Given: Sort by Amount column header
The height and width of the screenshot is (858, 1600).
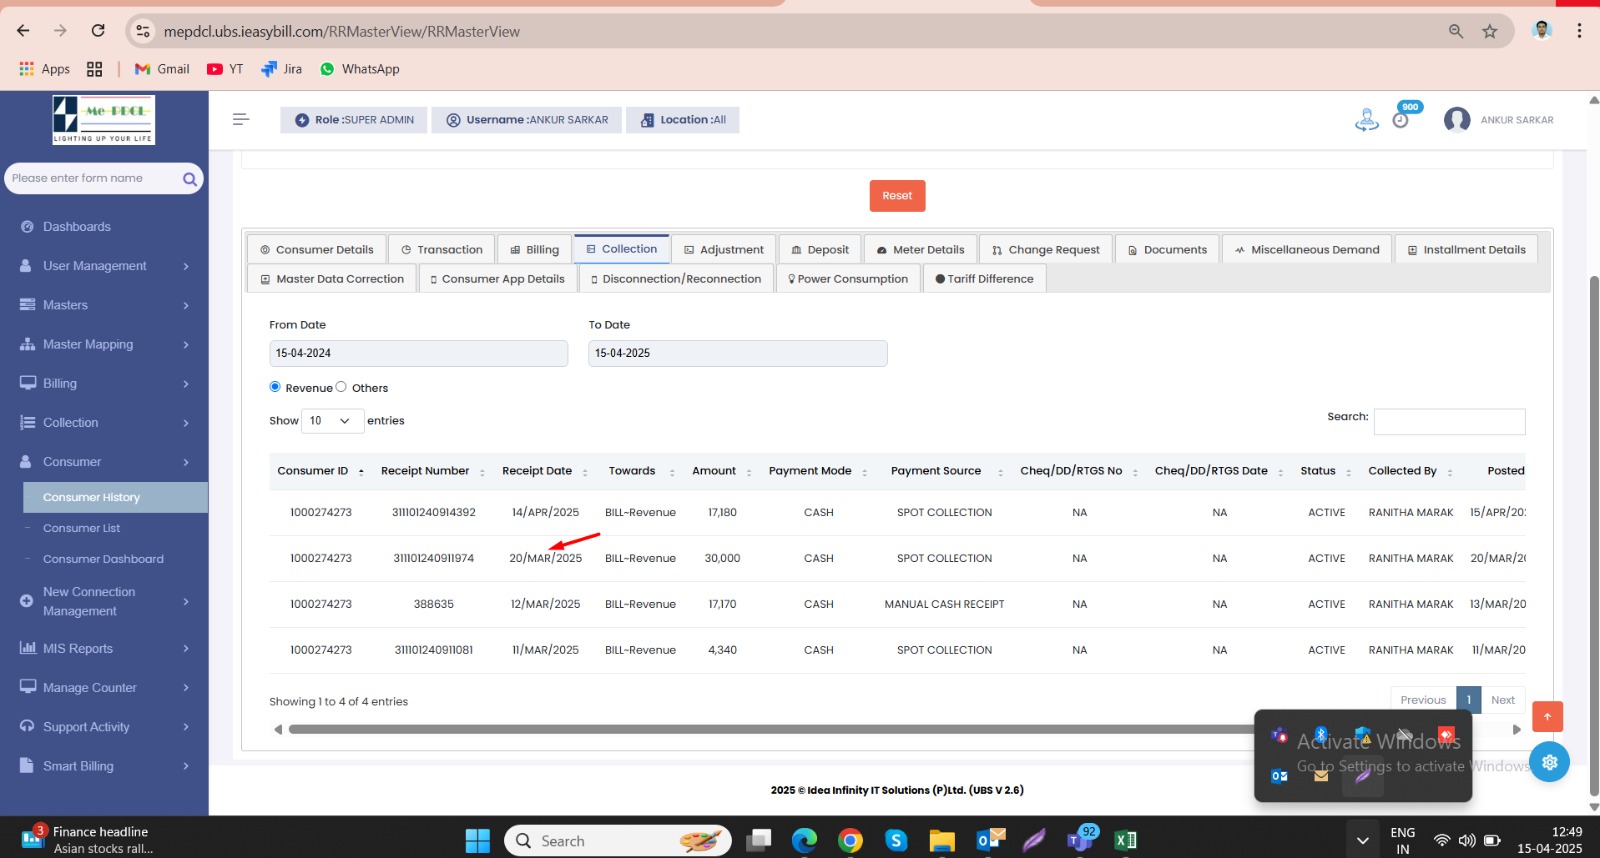Looking at the screenshot, I should 721,471.
